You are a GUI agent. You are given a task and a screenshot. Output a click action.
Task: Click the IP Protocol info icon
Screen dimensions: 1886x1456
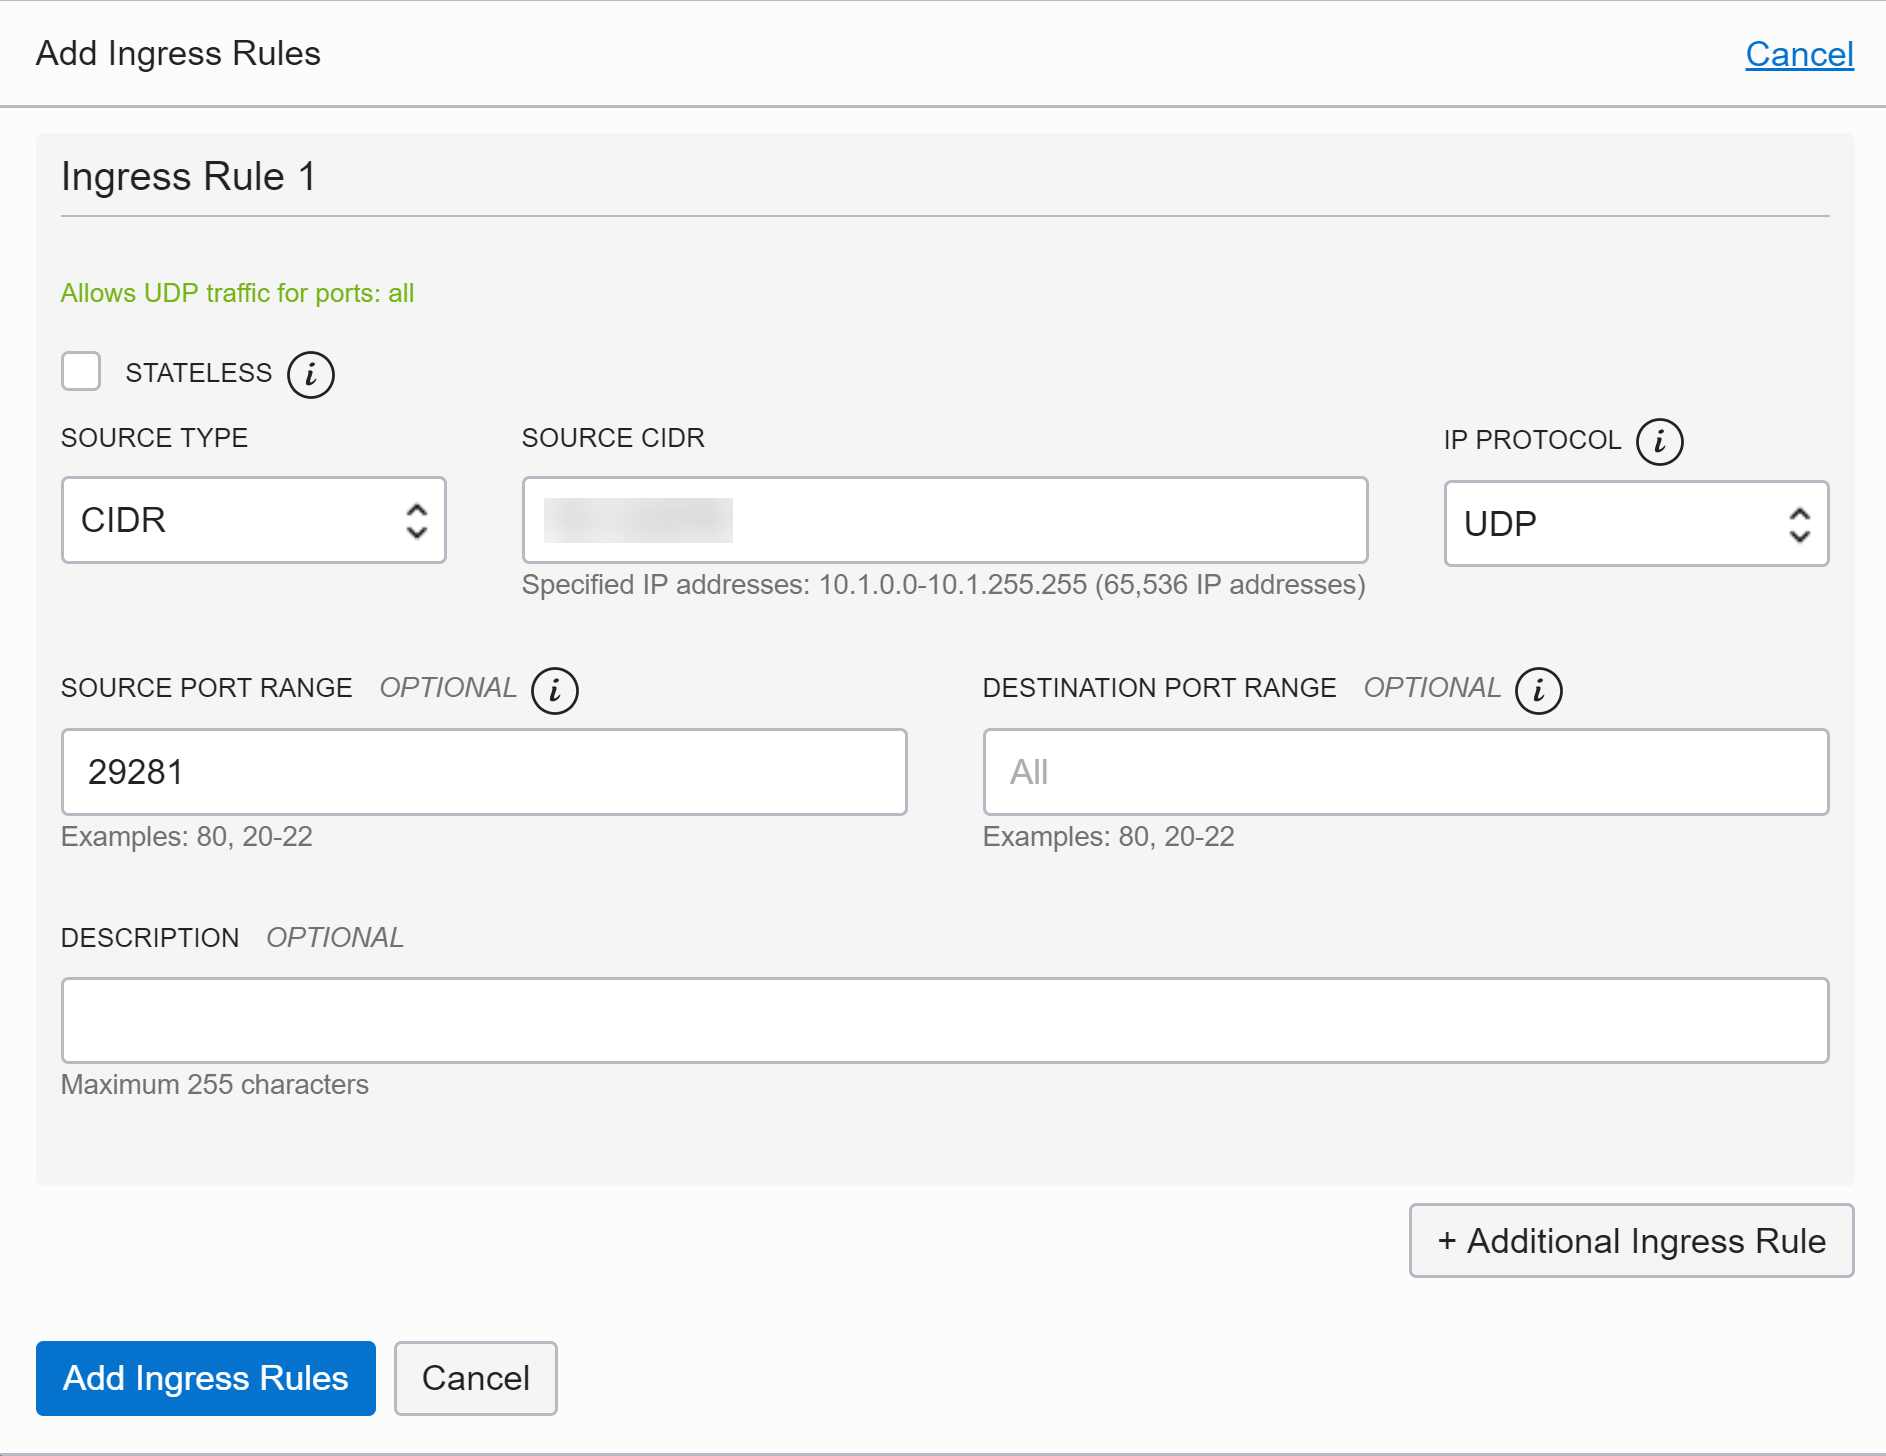pyautogui.click(x=1659, y=442)
